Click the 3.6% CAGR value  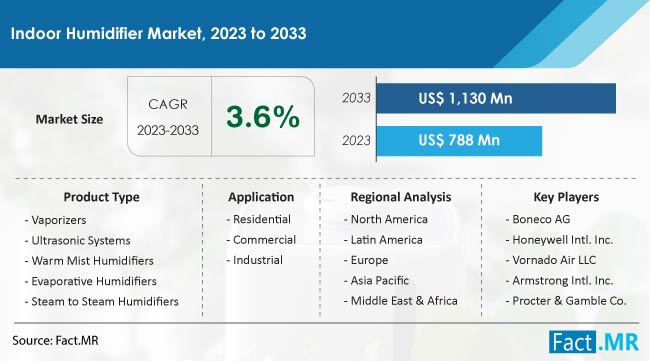(263, 116)
